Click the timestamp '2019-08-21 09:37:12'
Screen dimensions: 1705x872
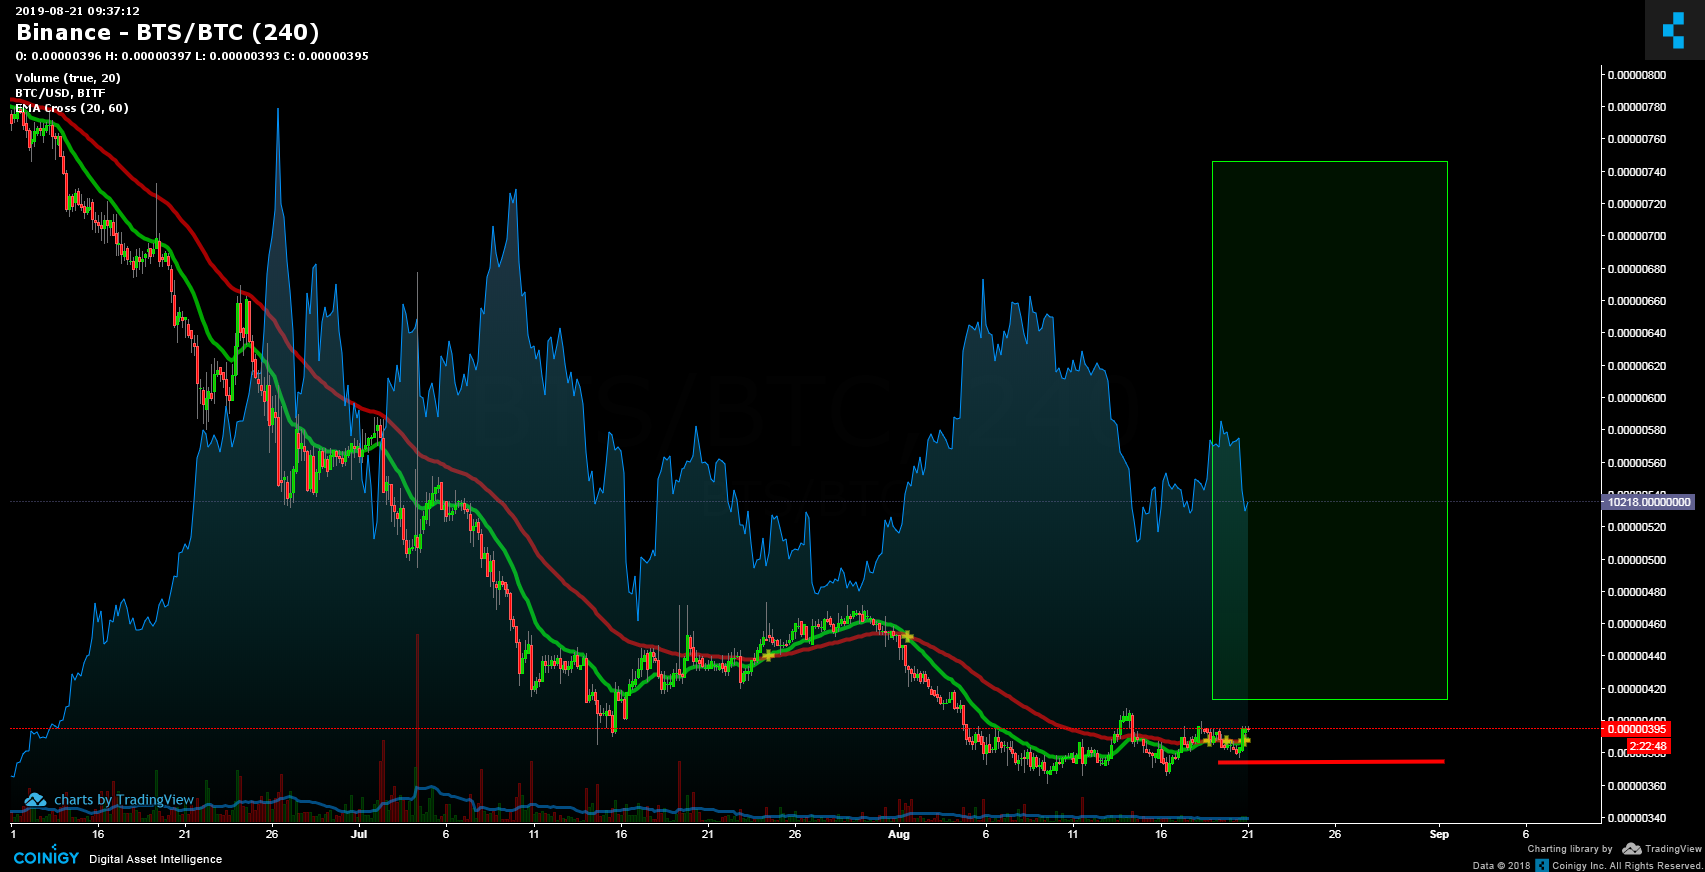coord(77,11)
